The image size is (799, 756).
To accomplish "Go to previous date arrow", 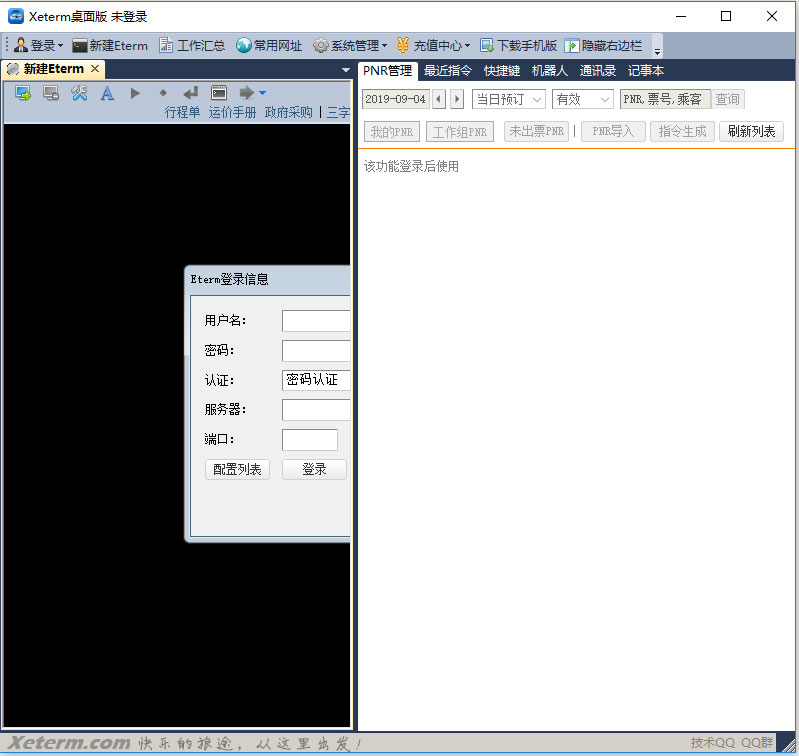I will pyautogui.click(x=439, y=99).
